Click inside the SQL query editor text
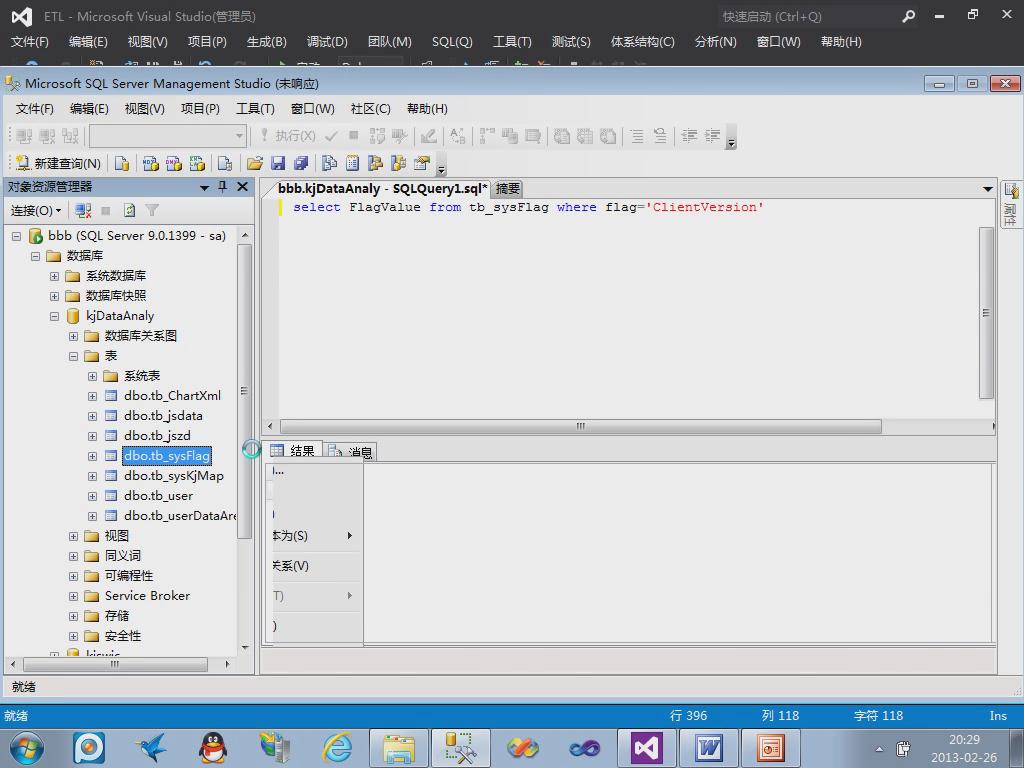Viewport: 1024px width, 768px height. coord(528,208)
